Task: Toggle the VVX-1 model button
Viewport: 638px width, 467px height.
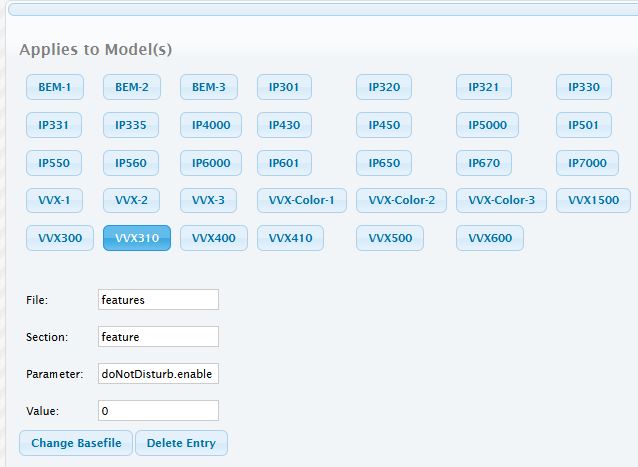Action: pyautogui.click(x=54, y=200)
